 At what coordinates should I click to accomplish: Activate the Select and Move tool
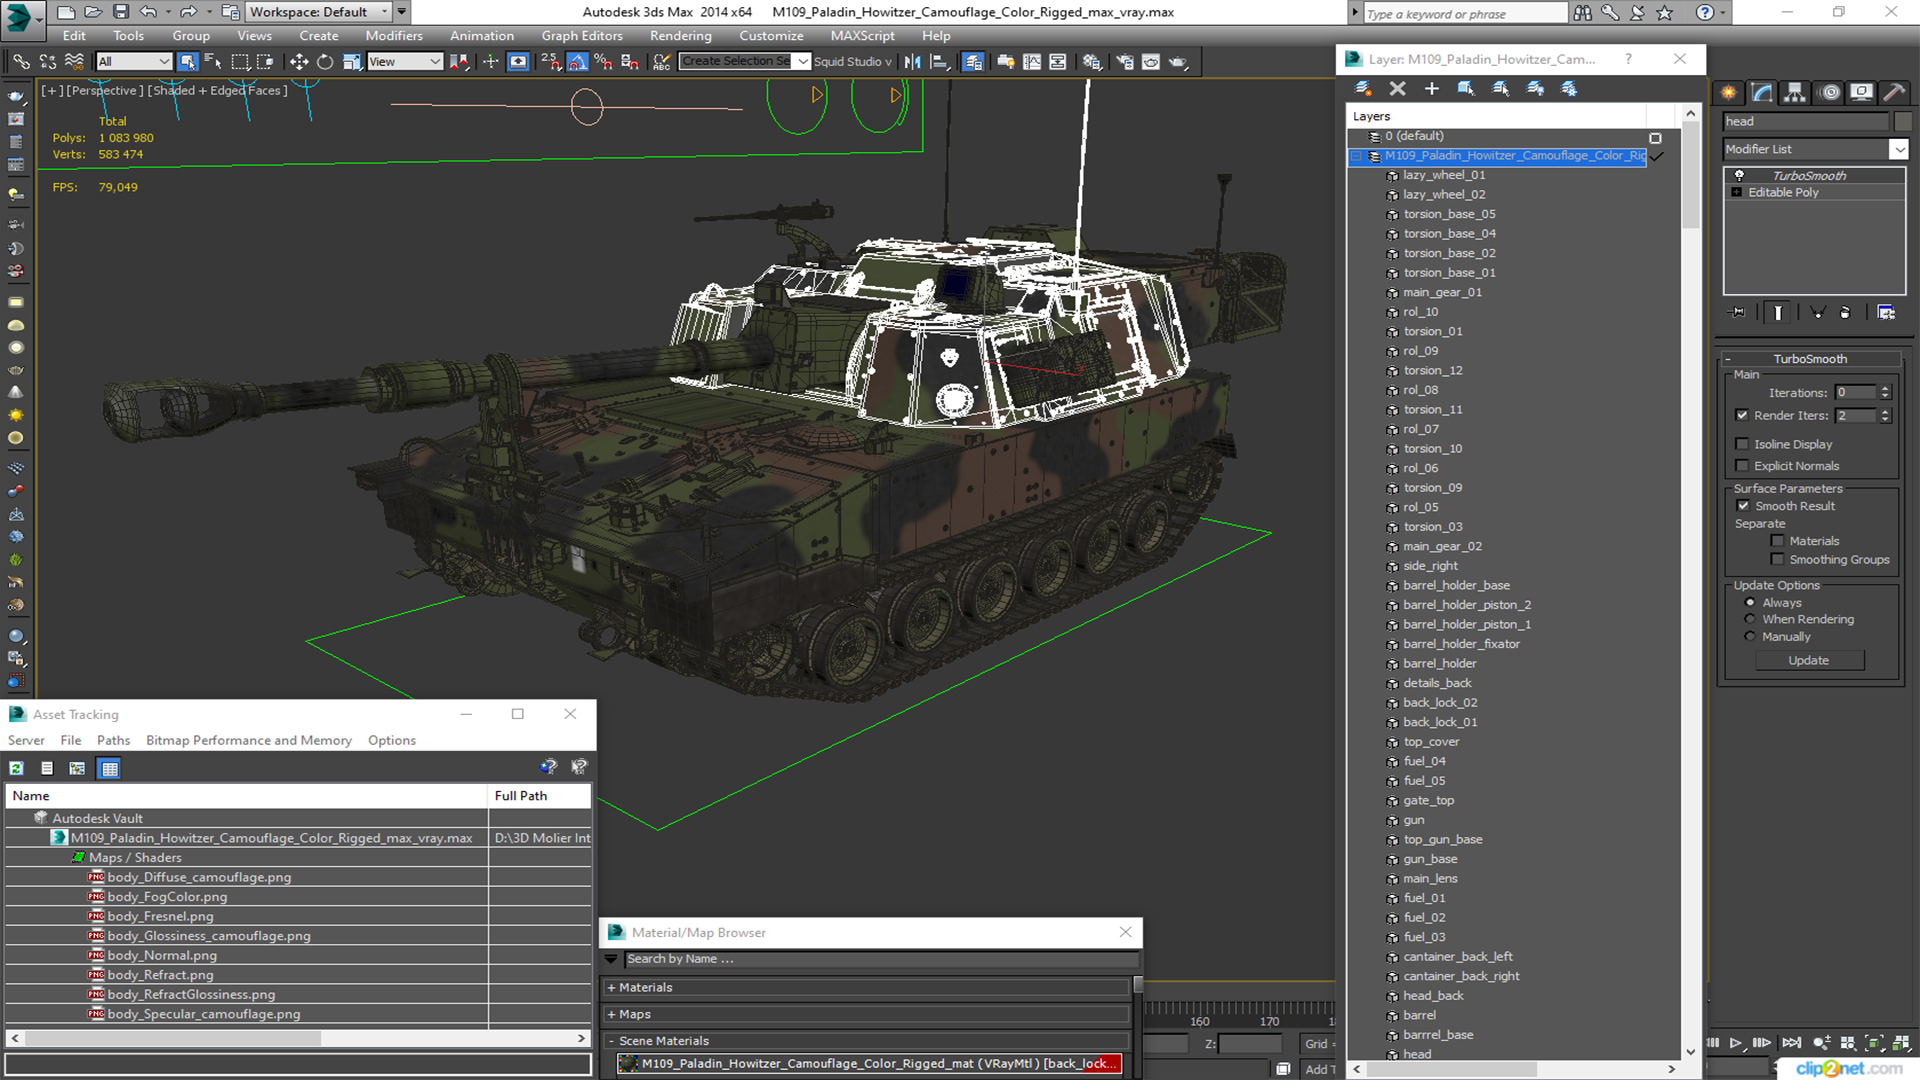tap(298, 62)
